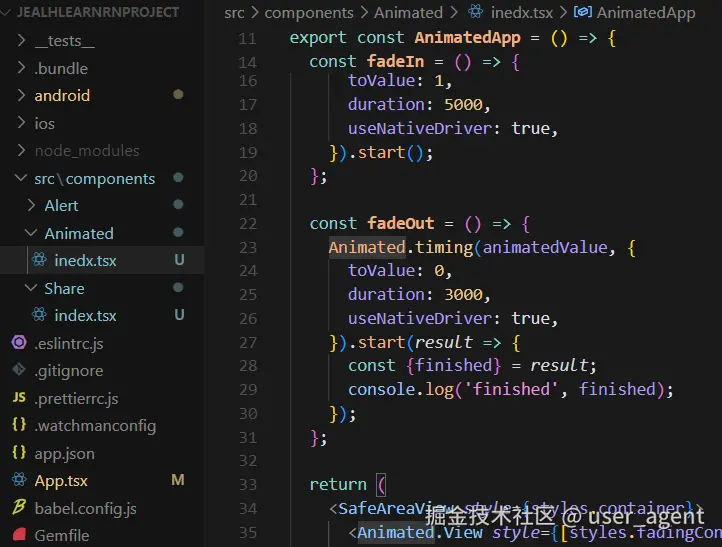Open the .watchmanconfig file
The width and height of the screenshot is (722, 547).
point(95,426)
